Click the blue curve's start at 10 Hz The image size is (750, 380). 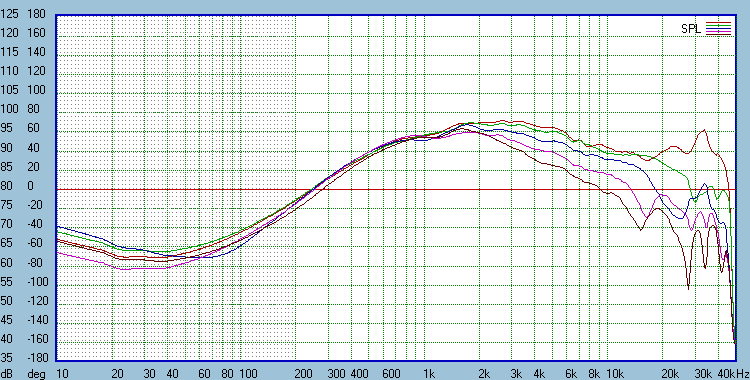point(57,227)
